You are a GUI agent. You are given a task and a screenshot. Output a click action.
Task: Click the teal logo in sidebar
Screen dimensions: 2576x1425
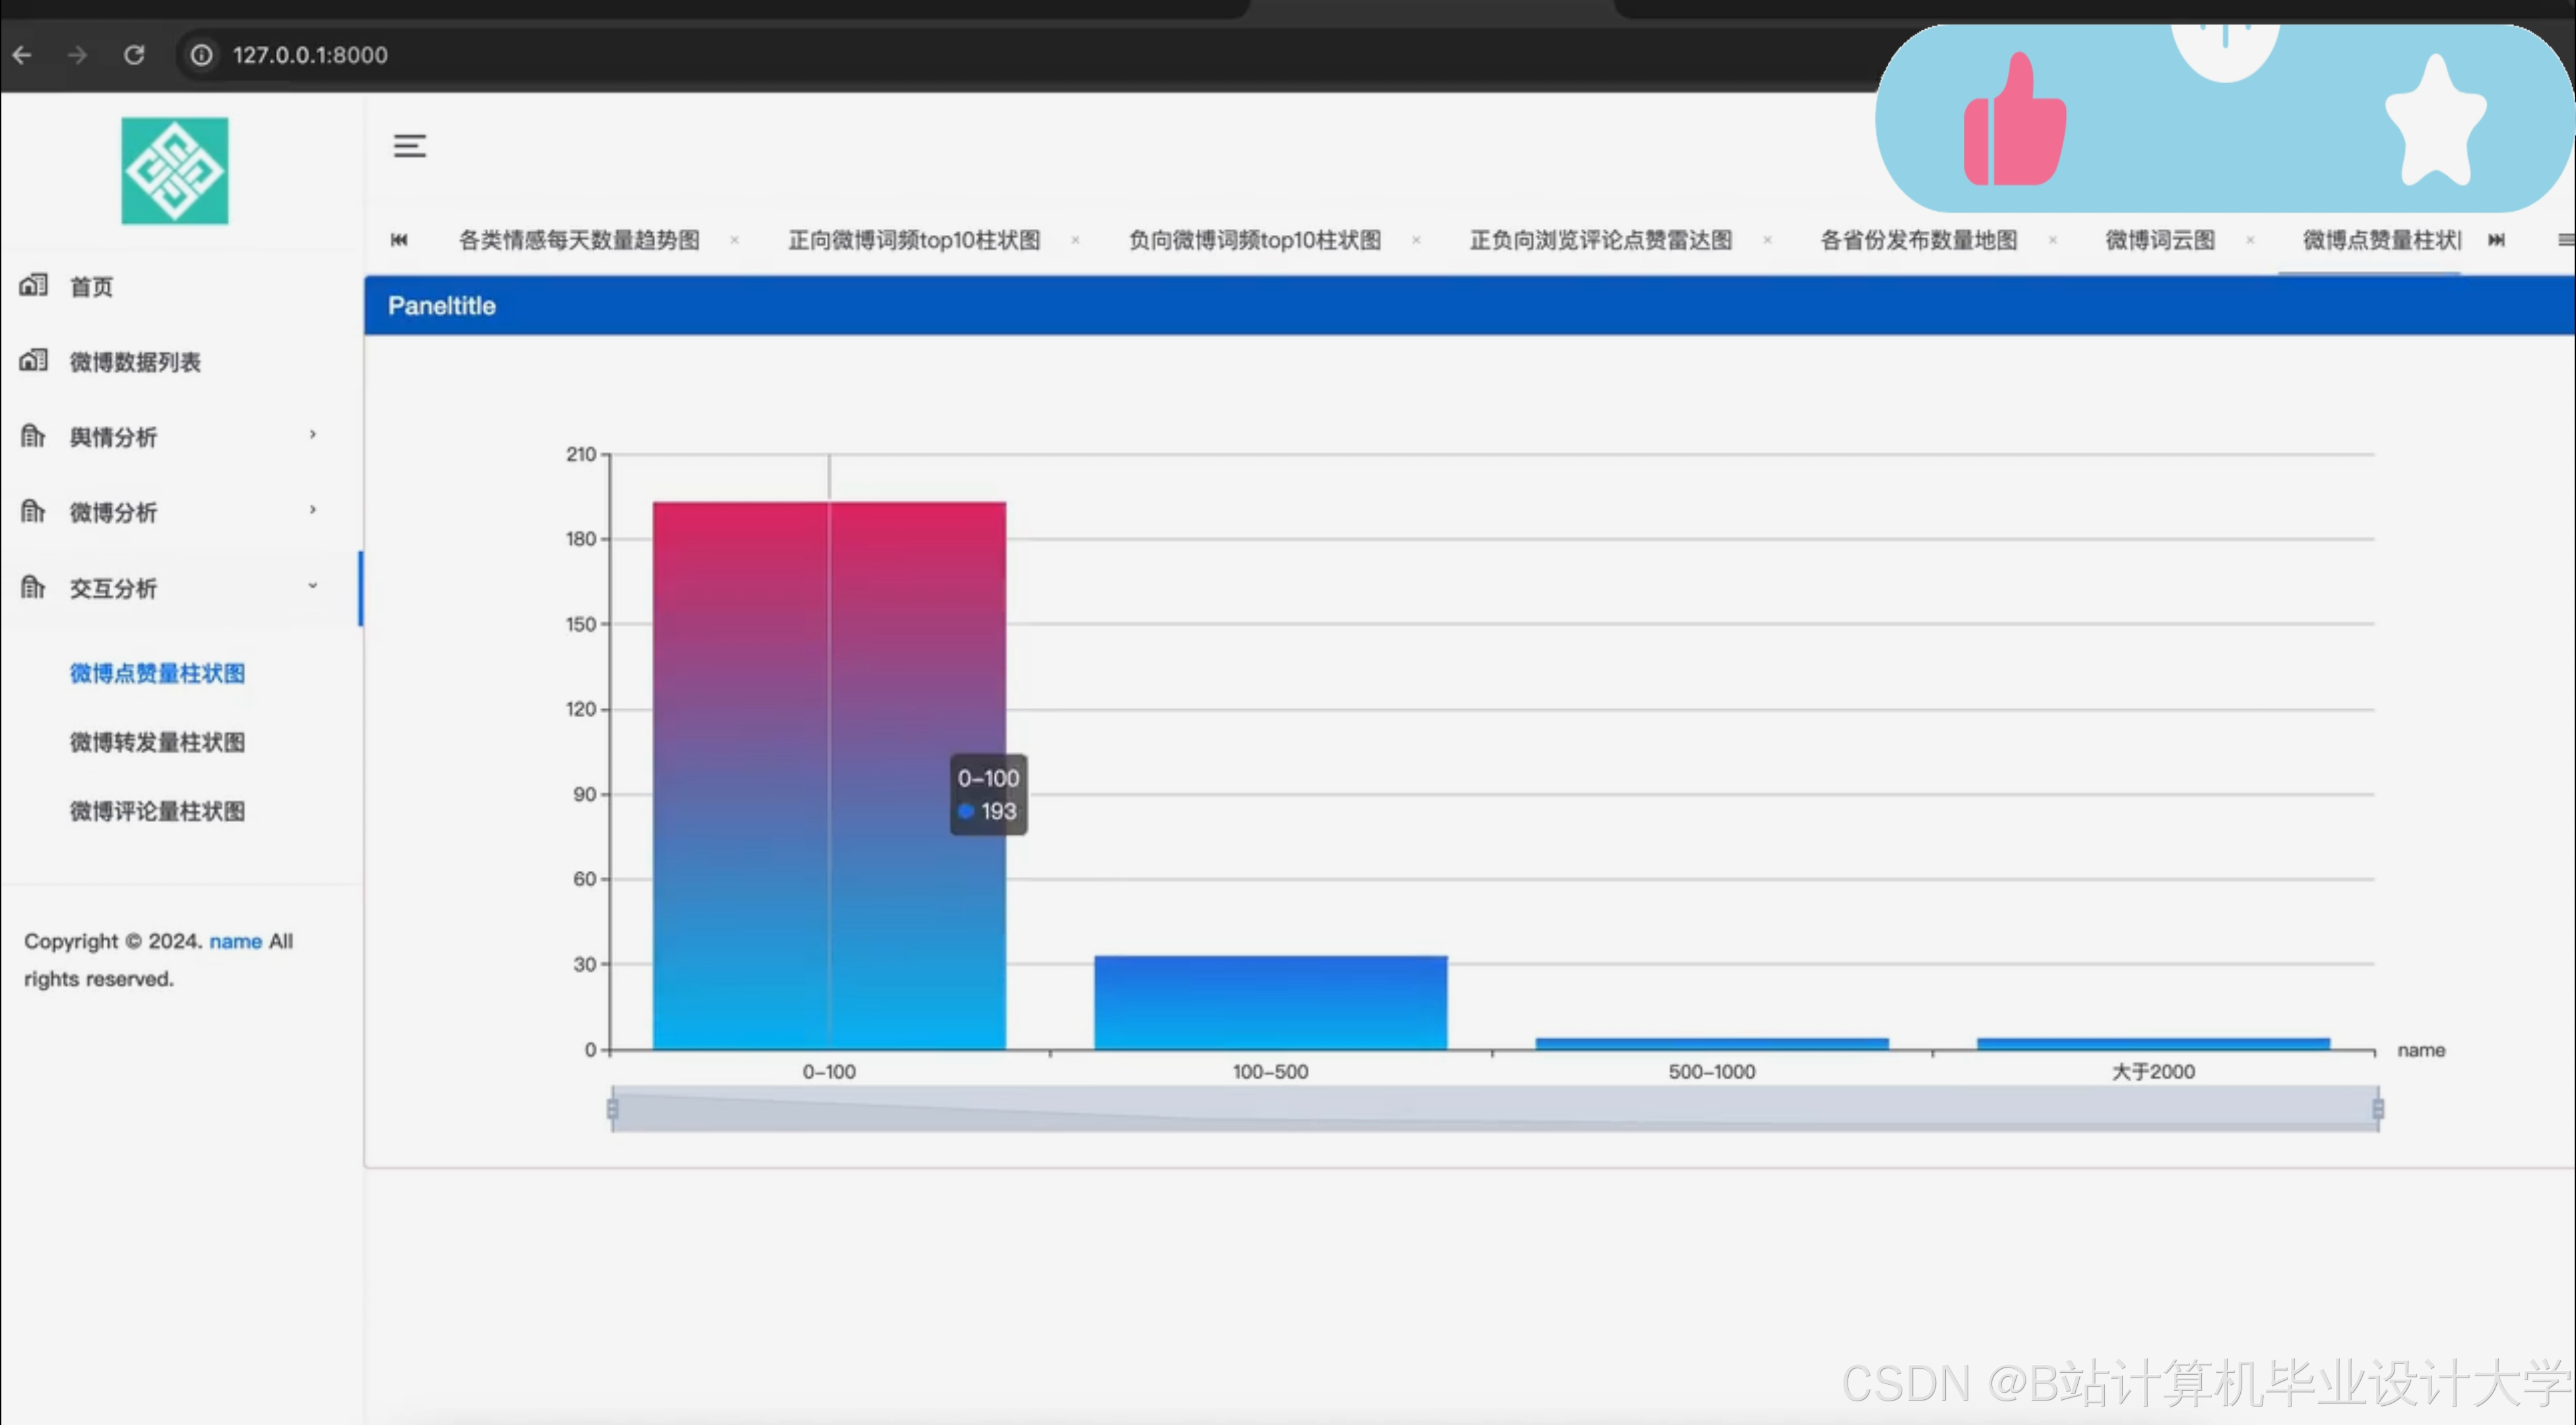[175, 171]
